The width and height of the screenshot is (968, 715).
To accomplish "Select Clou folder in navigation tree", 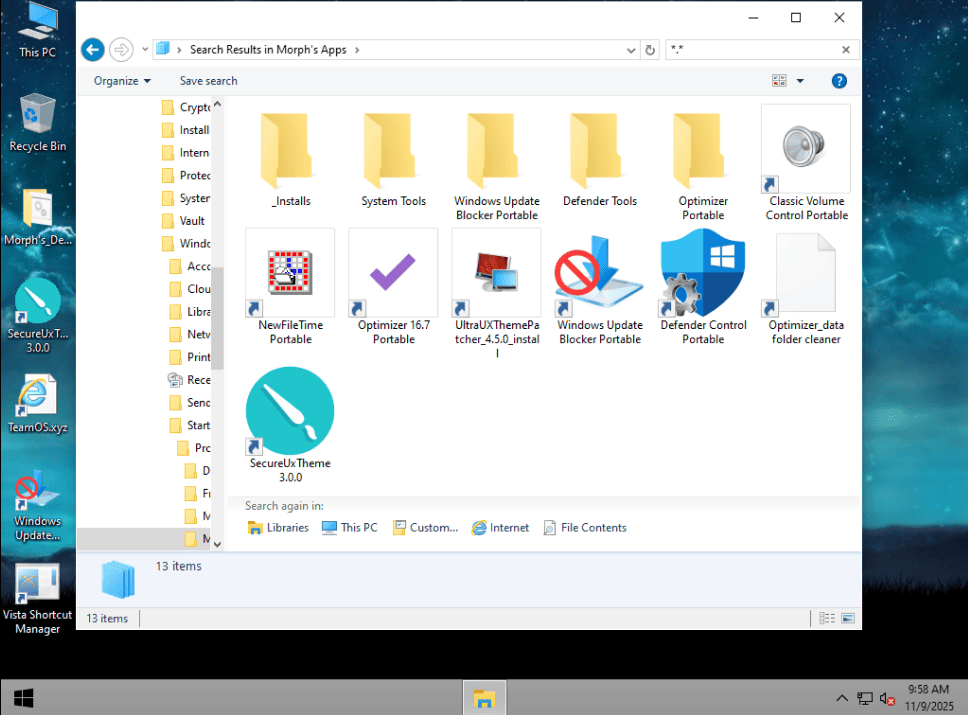I will 190,289.
